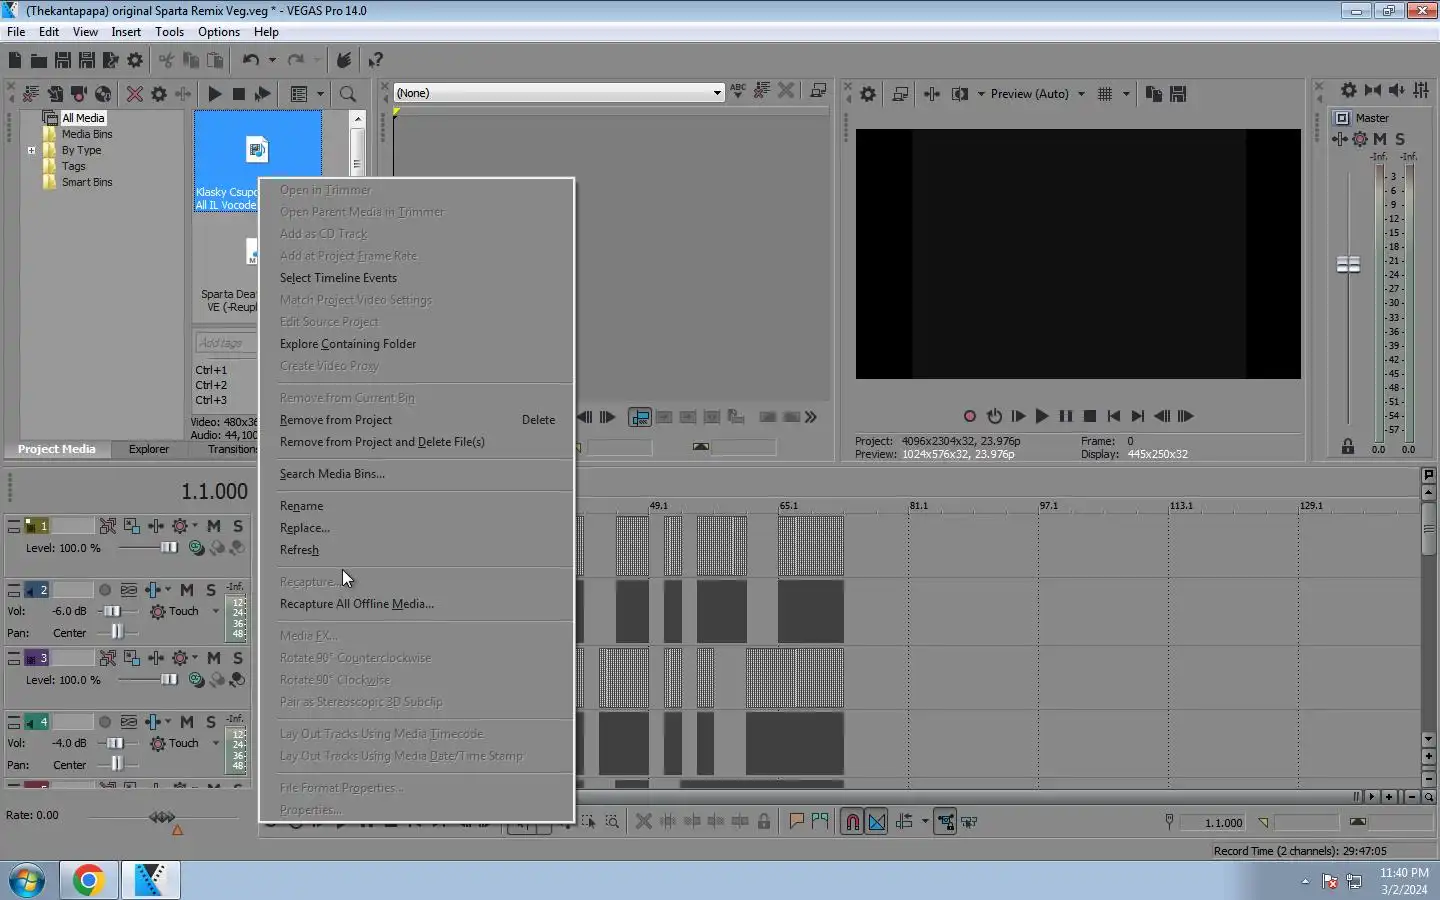Solo audio track 4
The width and height of the screenshot is (1440, 900).
211,722
